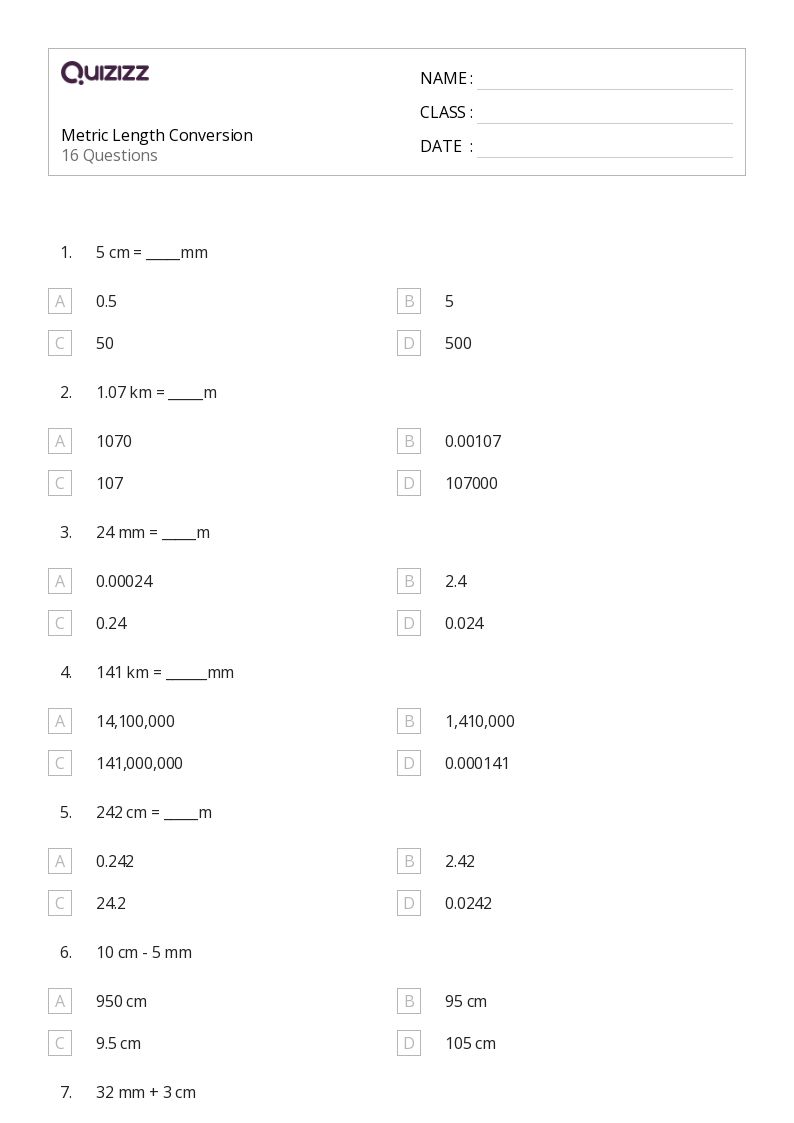Select box B next to 95 cm
Image resolution: width=794 pixels, height=1123 pixels.
point(409,1001)
